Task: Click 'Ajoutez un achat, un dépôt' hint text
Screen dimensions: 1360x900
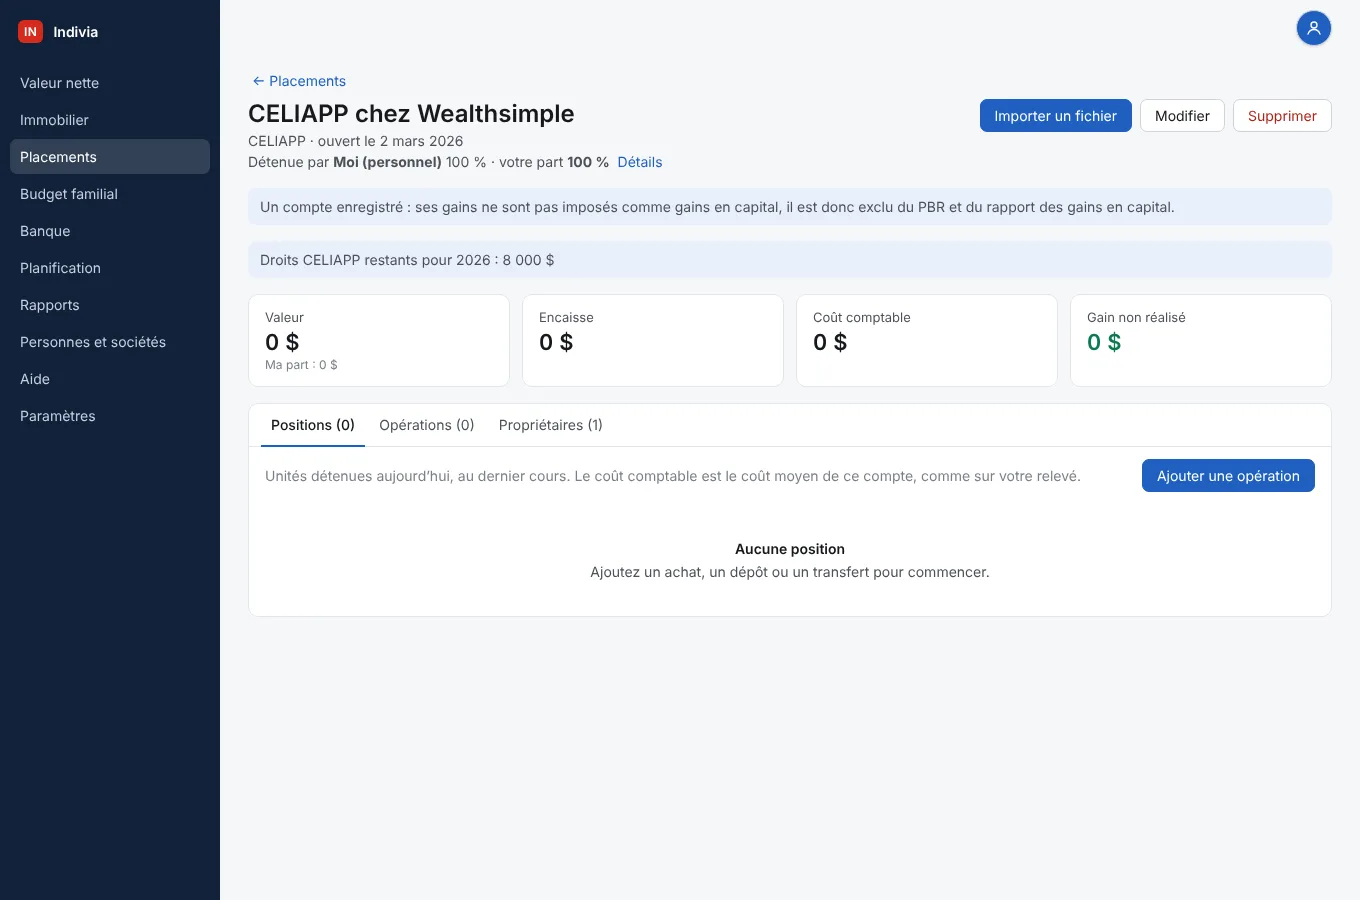Action: point(790,573)
